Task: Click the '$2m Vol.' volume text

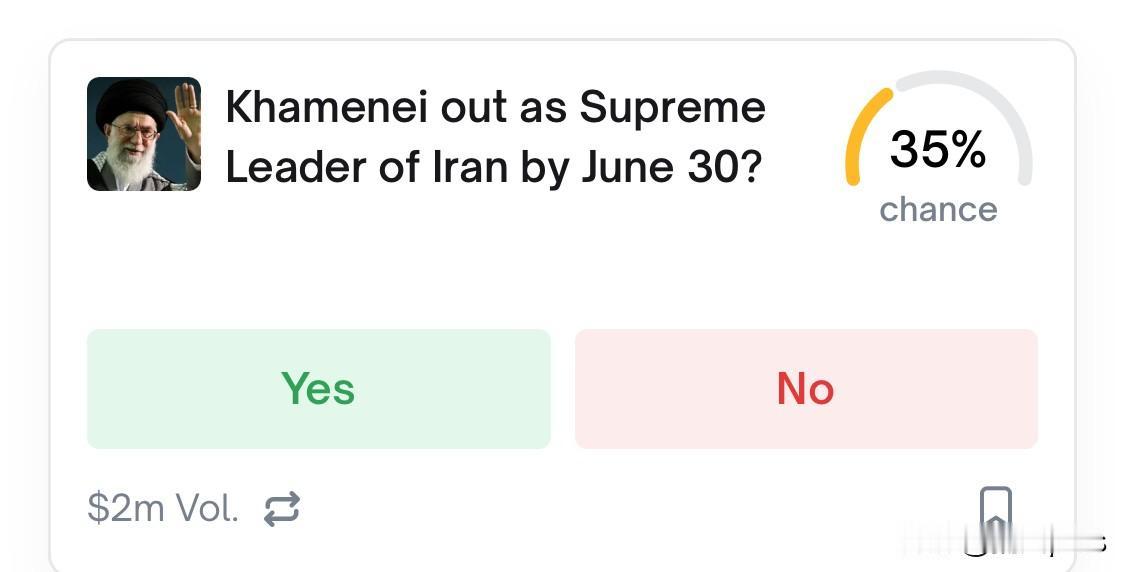Action: (x=163, y=509)
